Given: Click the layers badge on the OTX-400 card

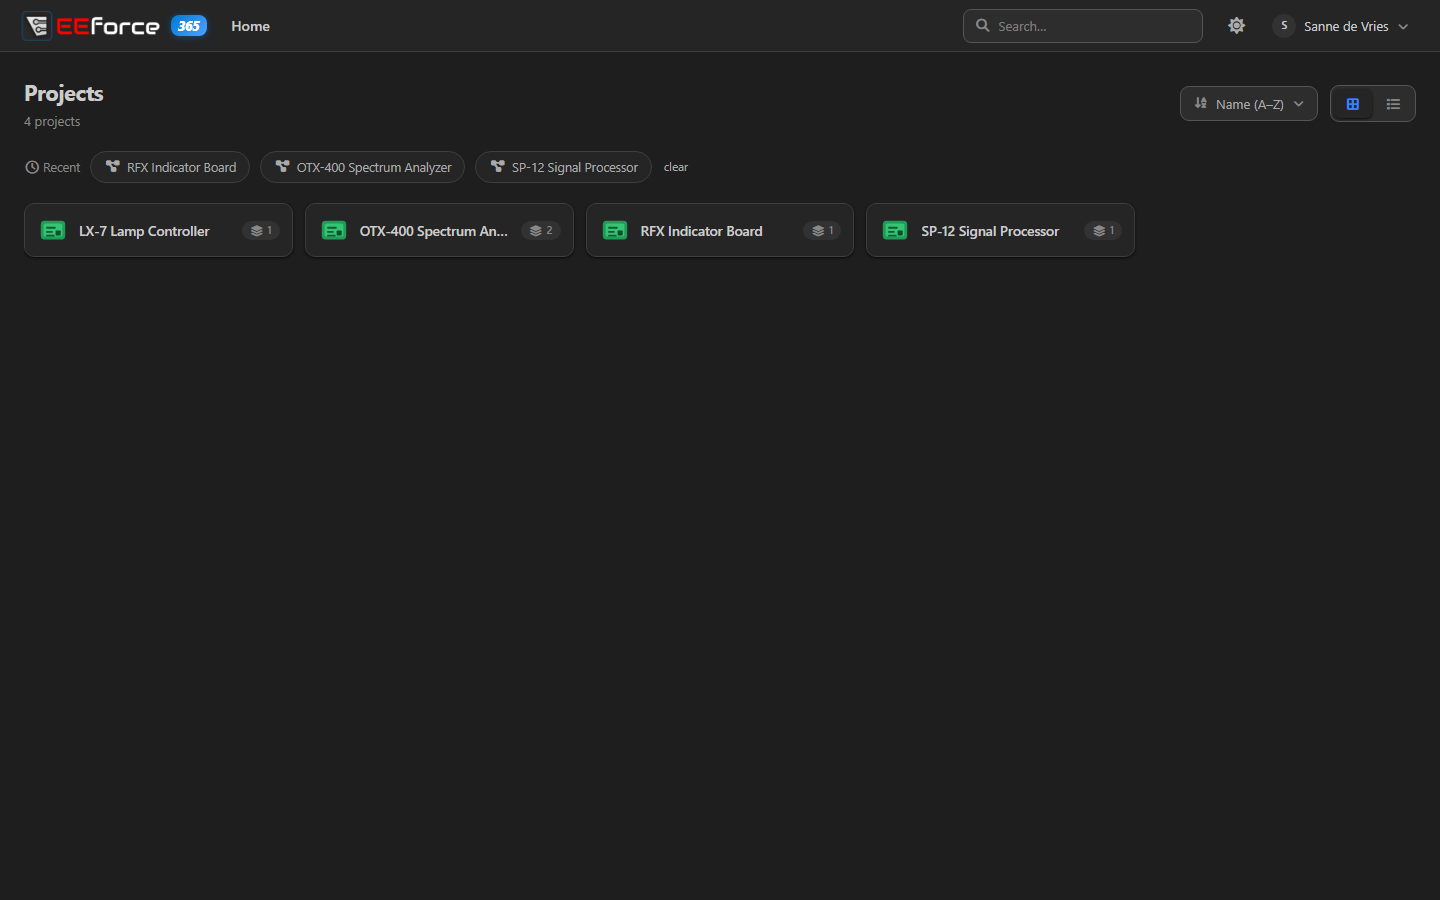Looking at the screenshot, I should click(541, 231).
